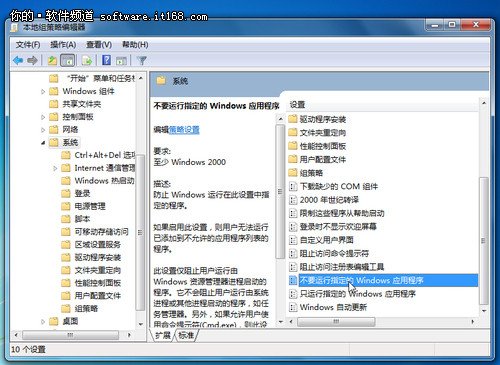This screenshot has height=365, width=500.
Task: Click the policy icon beside 下载缺少的 COM 组件
Action: (x=293, y=186)
